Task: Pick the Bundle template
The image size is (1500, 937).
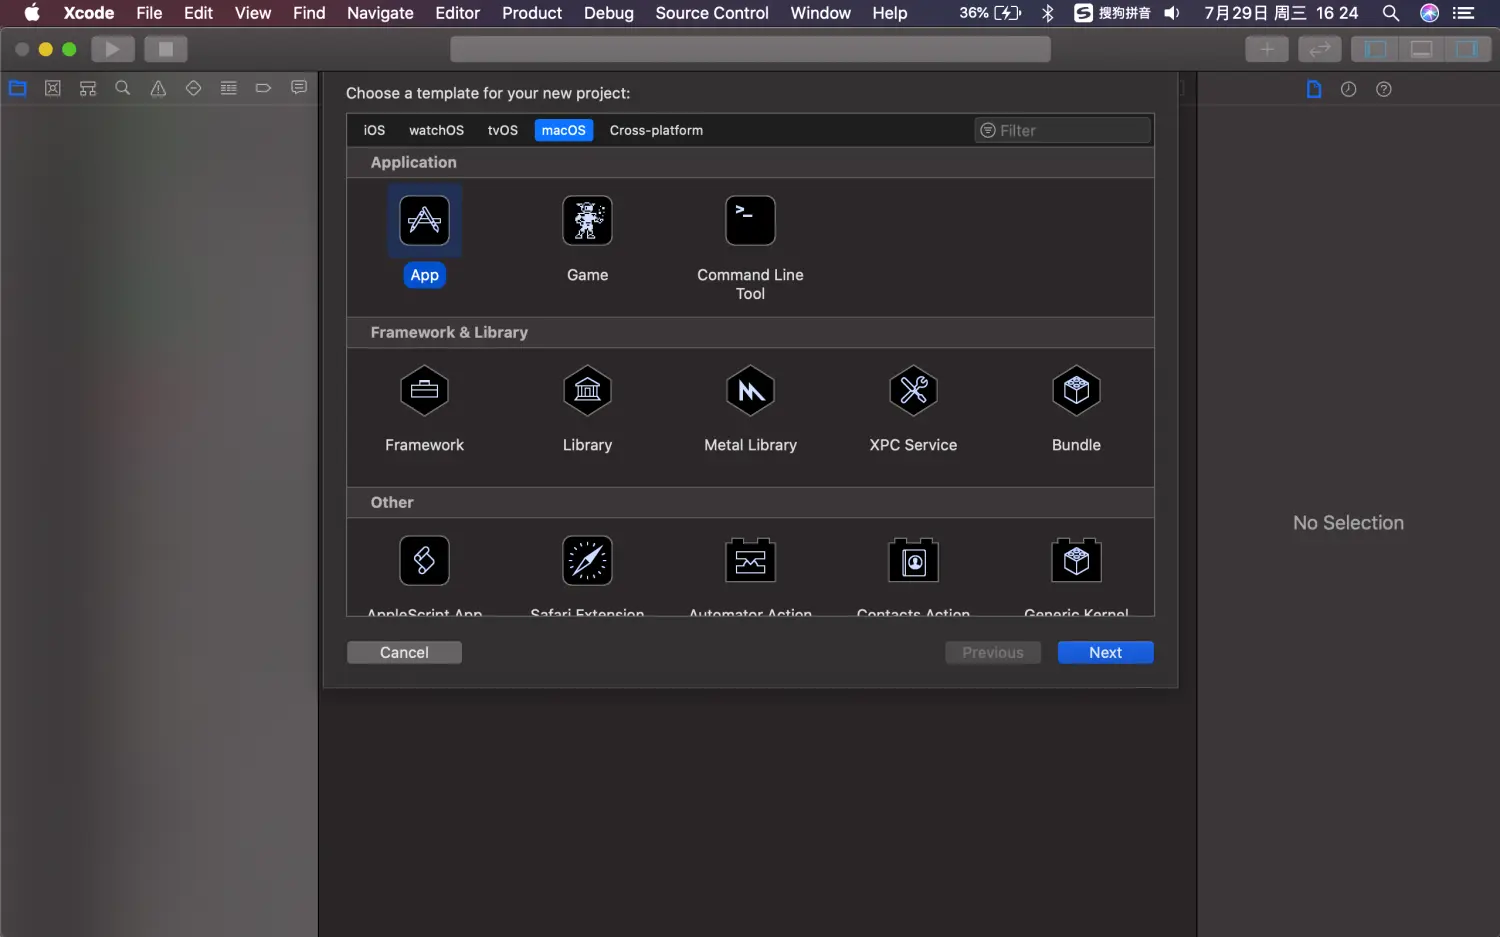Action: coord(1076,391)
